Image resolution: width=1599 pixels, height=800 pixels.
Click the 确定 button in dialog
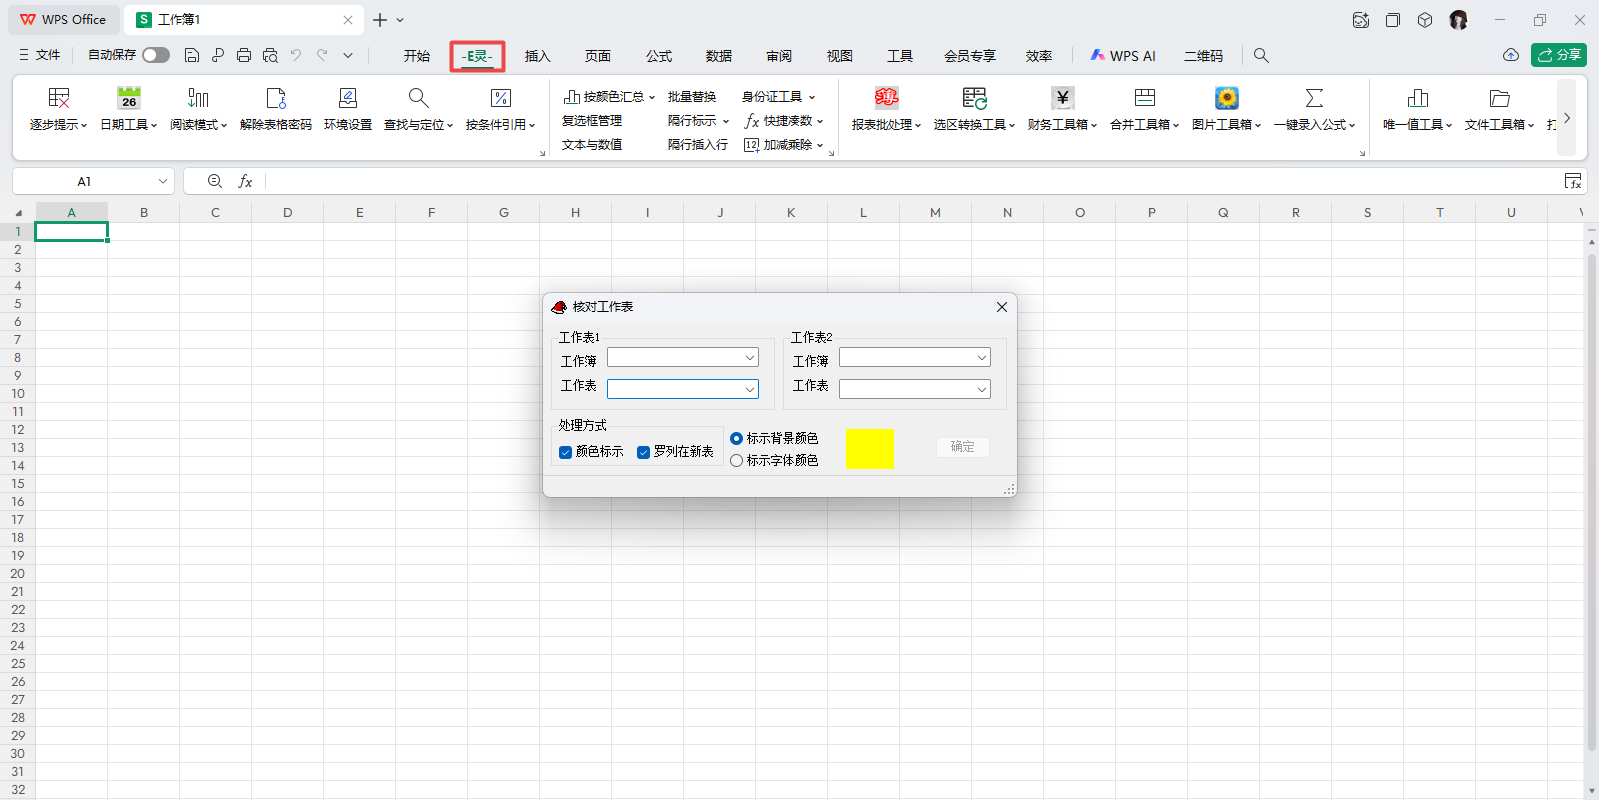(962, 447)
